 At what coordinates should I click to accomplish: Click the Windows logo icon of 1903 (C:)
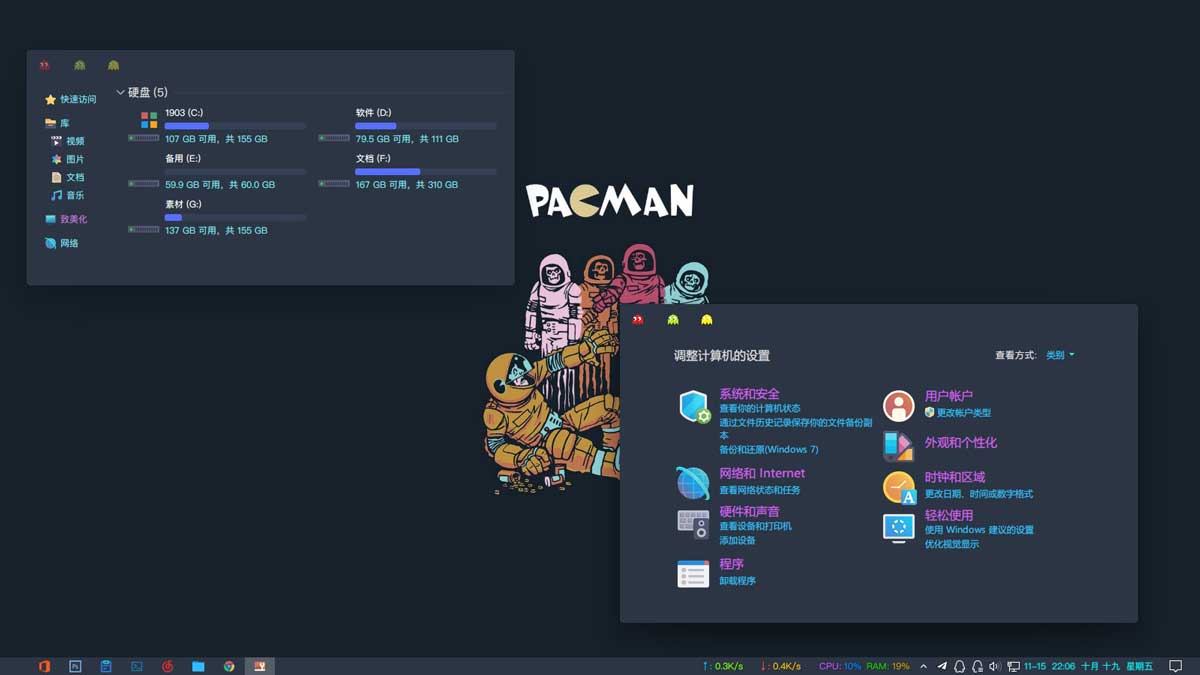[149, 120]
